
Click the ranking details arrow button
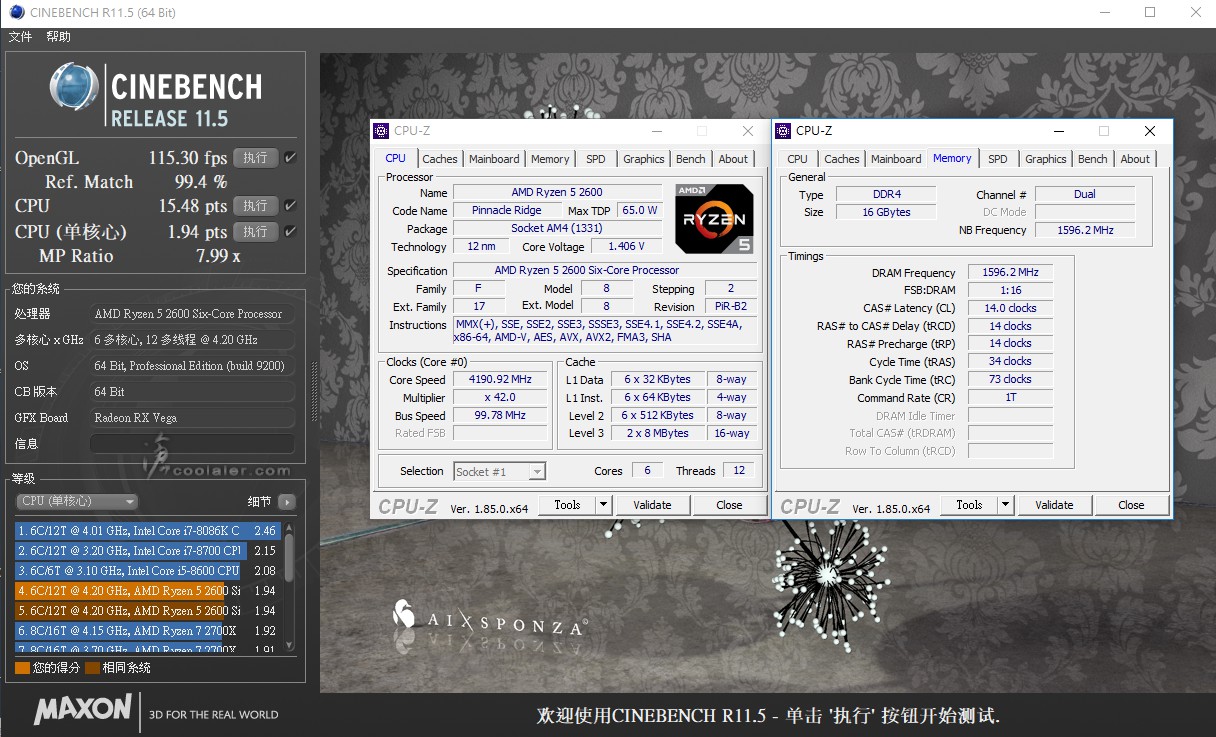(x=287, y=502)
